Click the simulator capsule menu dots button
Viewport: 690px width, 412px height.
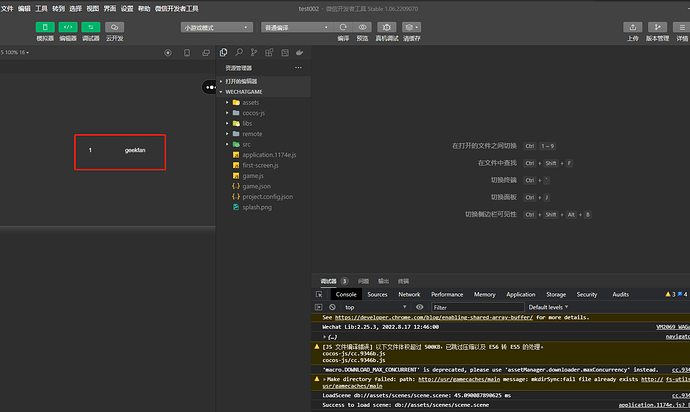[210, 87]
